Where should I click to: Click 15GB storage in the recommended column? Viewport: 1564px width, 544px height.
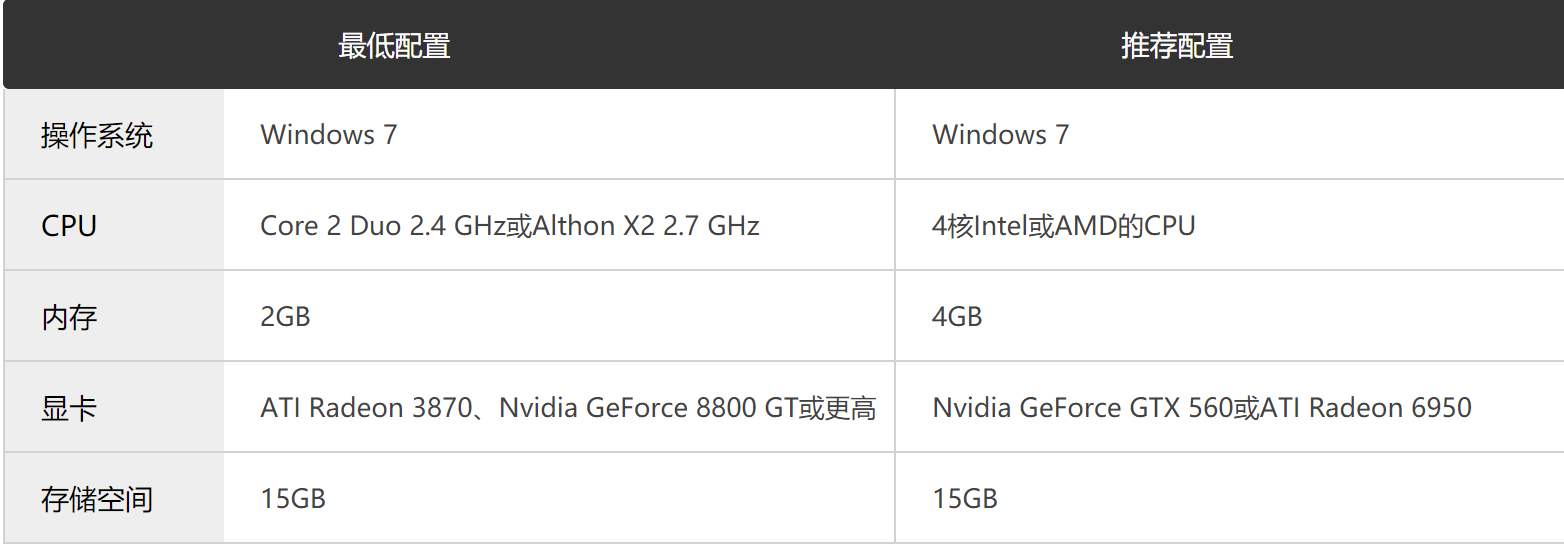click(x=965, y=499)
